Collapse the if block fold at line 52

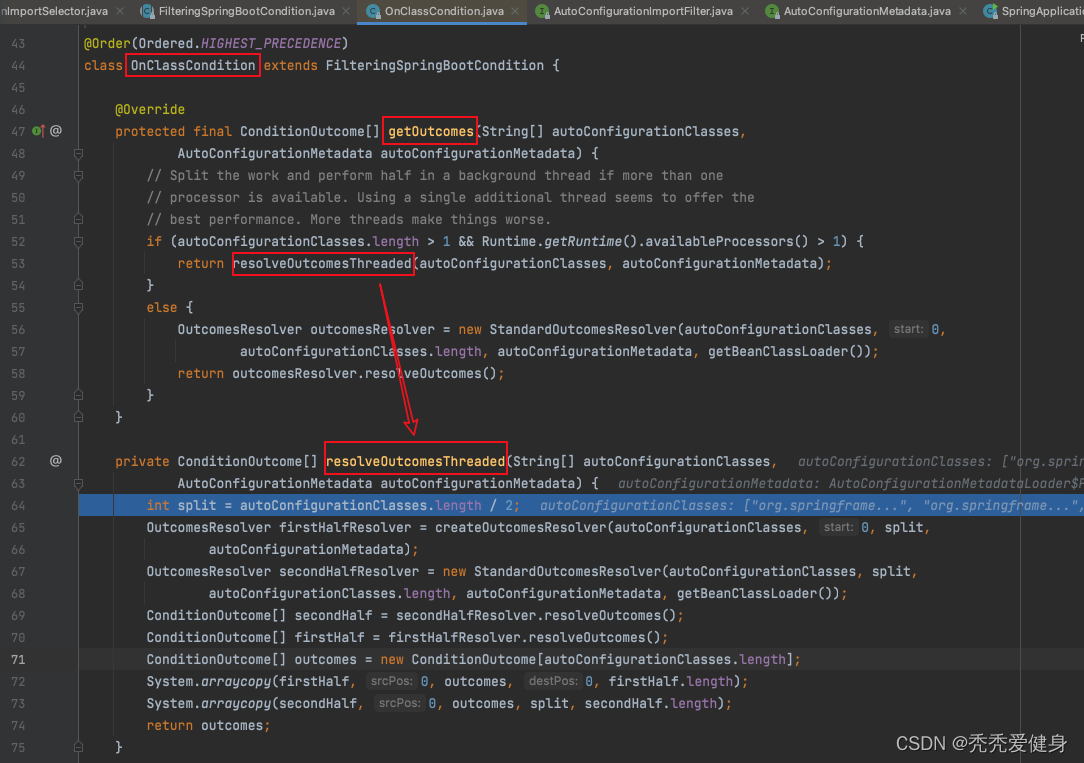coord(78,241)
